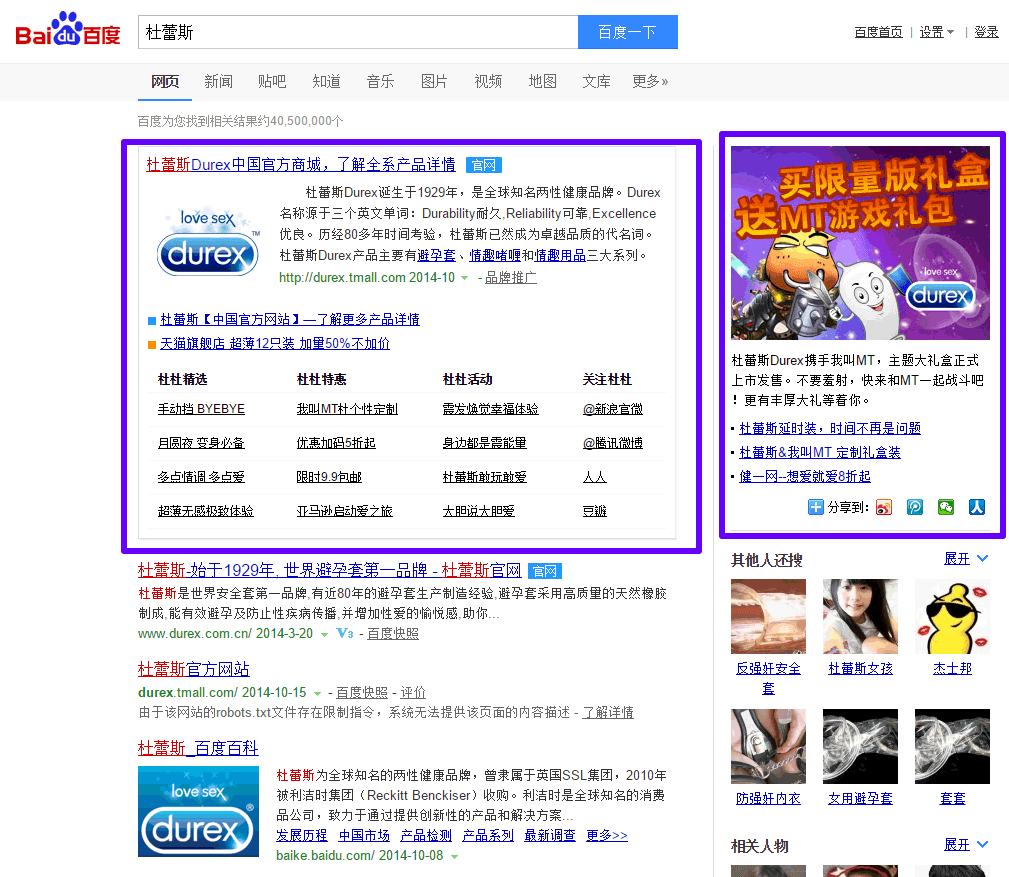Viewport: 1009px width, 877px height.
Task: Share to Tencent Weibo icon
Action: pyautogui.click(x=915, y=507)
